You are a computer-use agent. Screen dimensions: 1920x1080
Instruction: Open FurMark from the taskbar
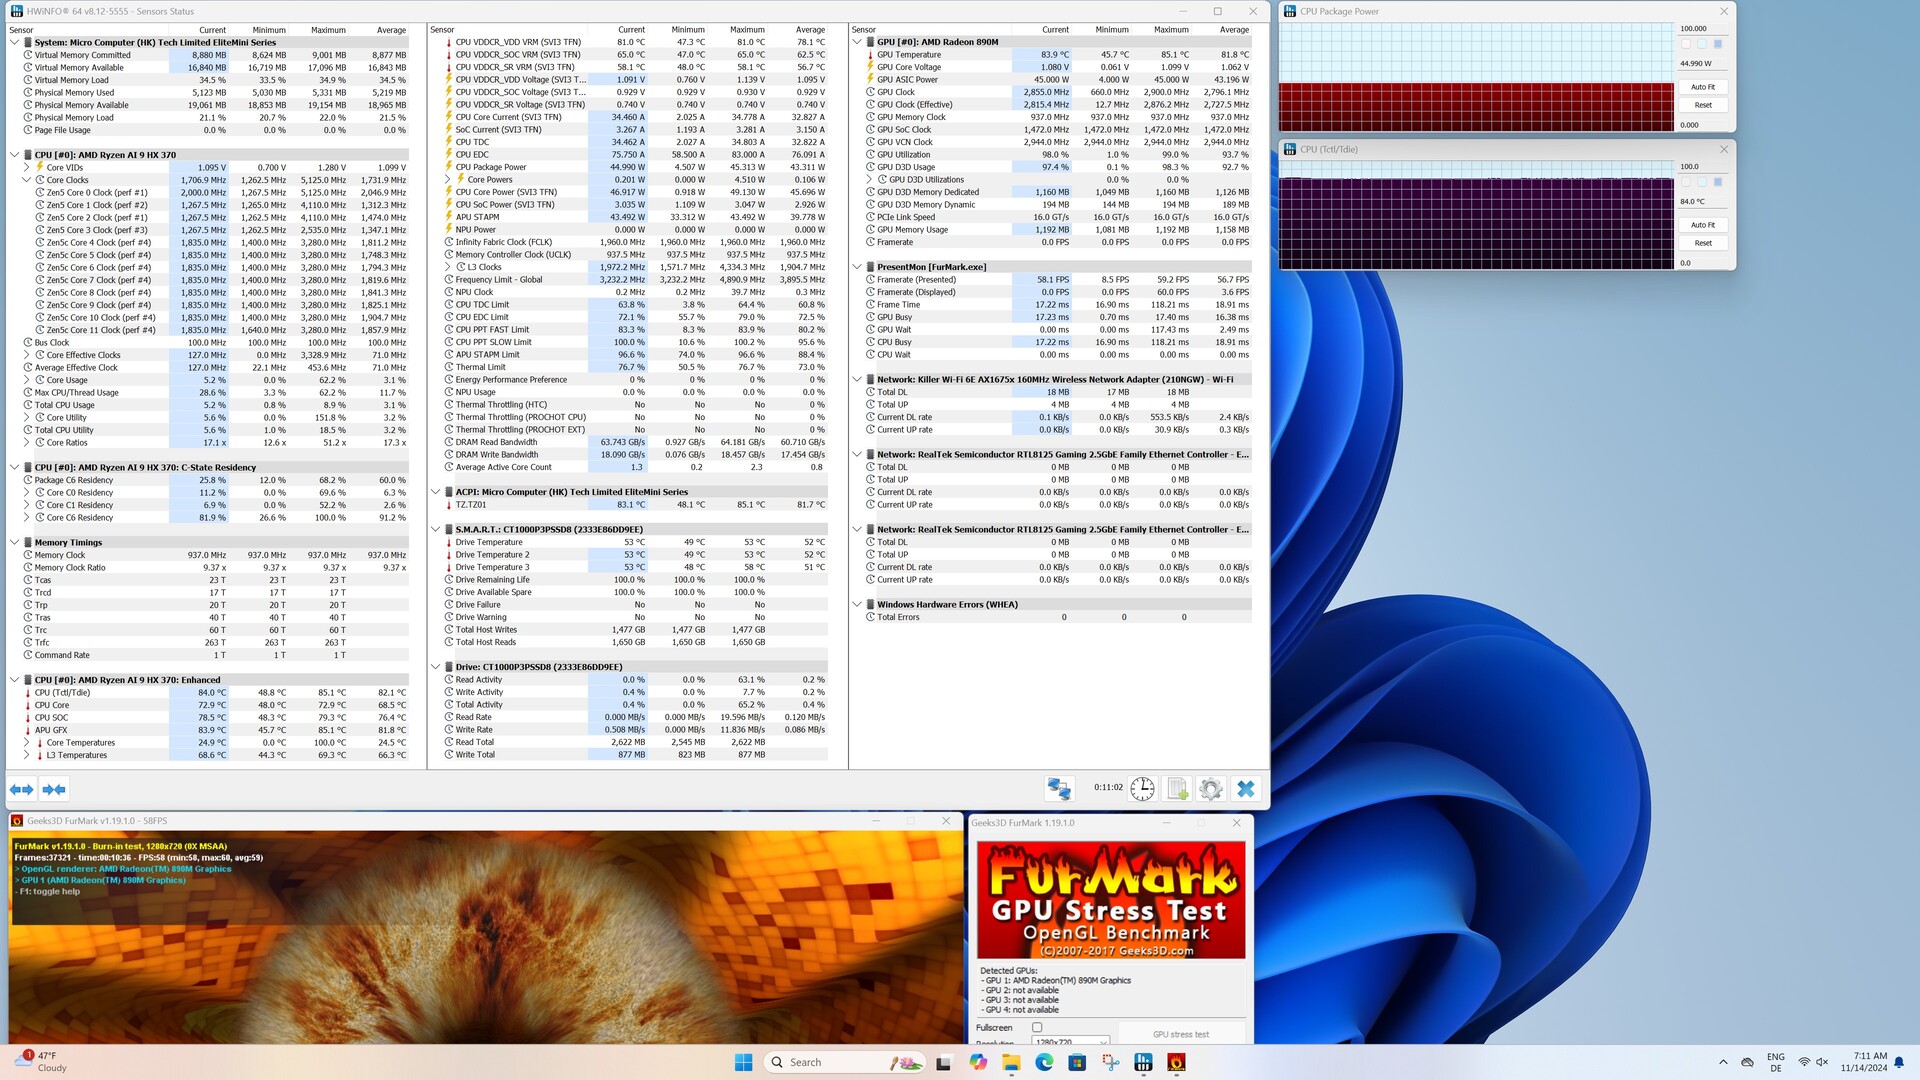click(x=1176, y=1062)
